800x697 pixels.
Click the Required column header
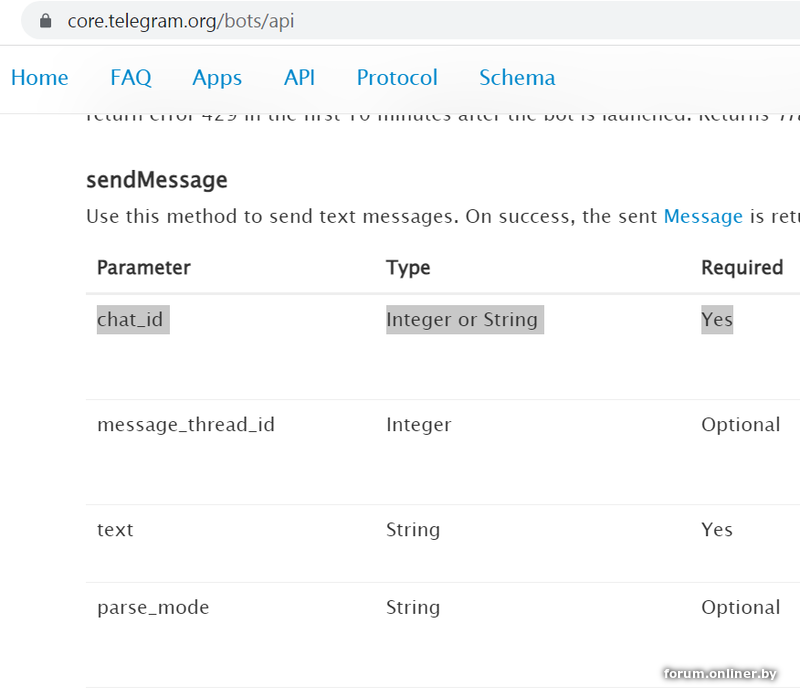tap(742, 268)
